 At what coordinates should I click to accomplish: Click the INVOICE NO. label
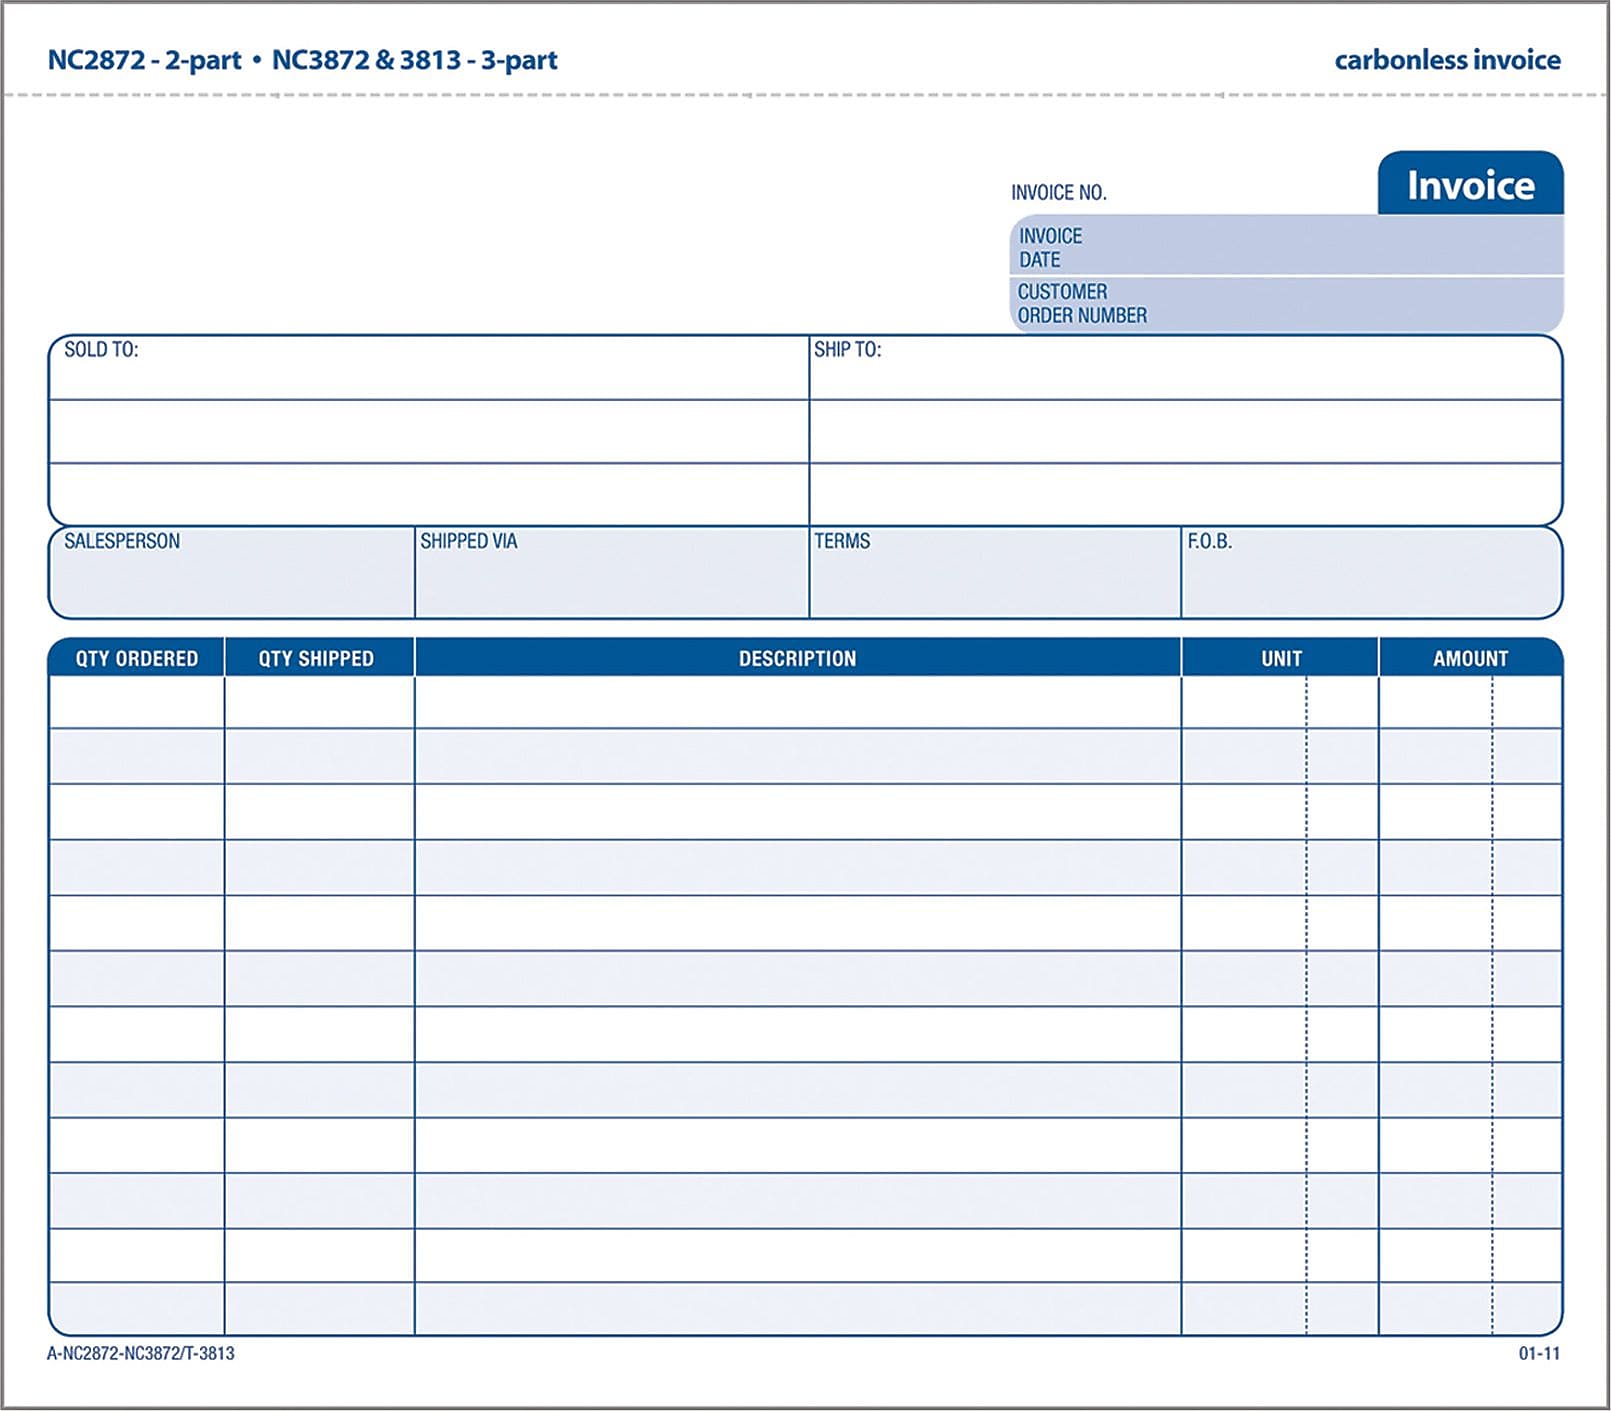point(1058,193)
